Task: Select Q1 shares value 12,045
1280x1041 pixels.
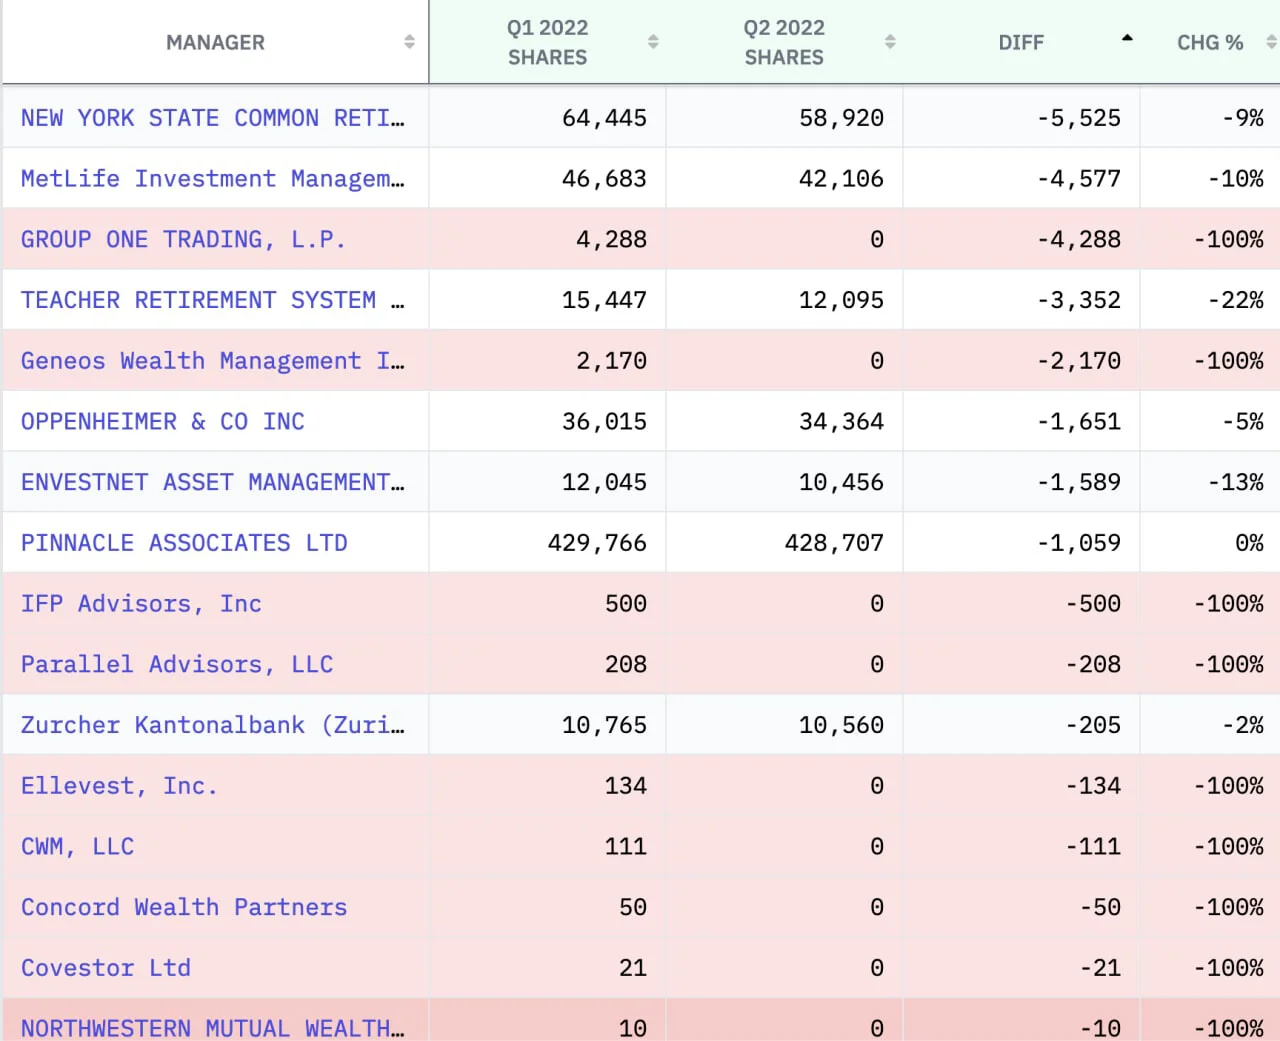Action: pos(604,483)
